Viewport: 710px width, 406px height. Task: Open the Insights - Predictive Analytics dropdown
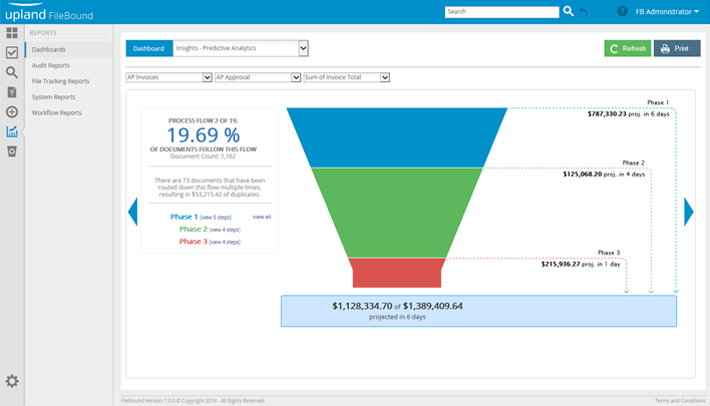pos(240,48)
